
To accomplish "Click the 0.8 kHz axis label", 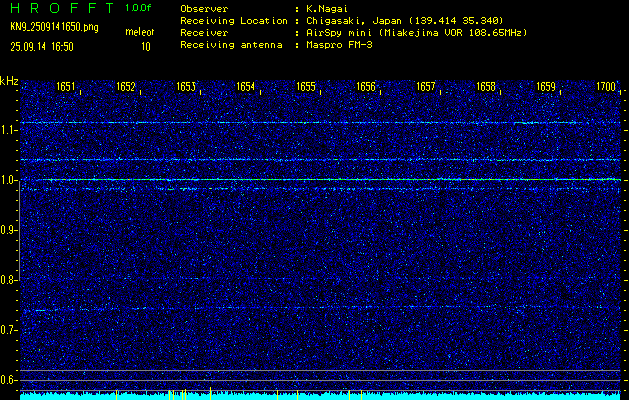I will tap(7, 280).
